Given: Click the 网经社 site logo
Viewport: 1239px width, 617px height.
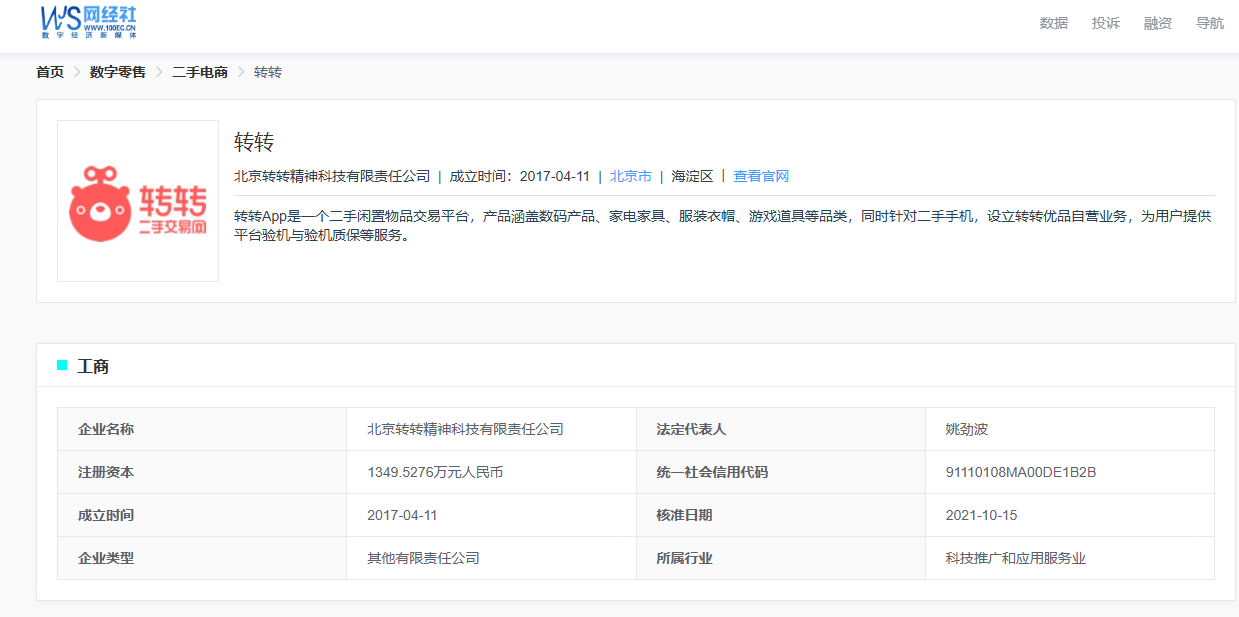Looking at the screenshot, I should (x=89, y=21).
